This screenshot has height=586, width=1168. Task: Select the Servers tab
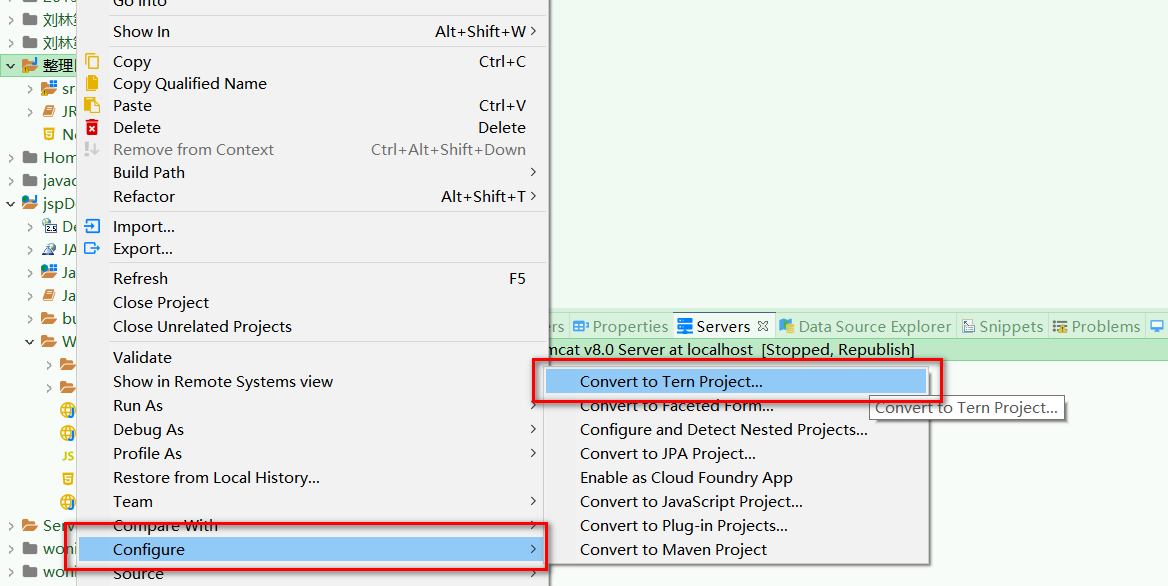click(724, 326)
